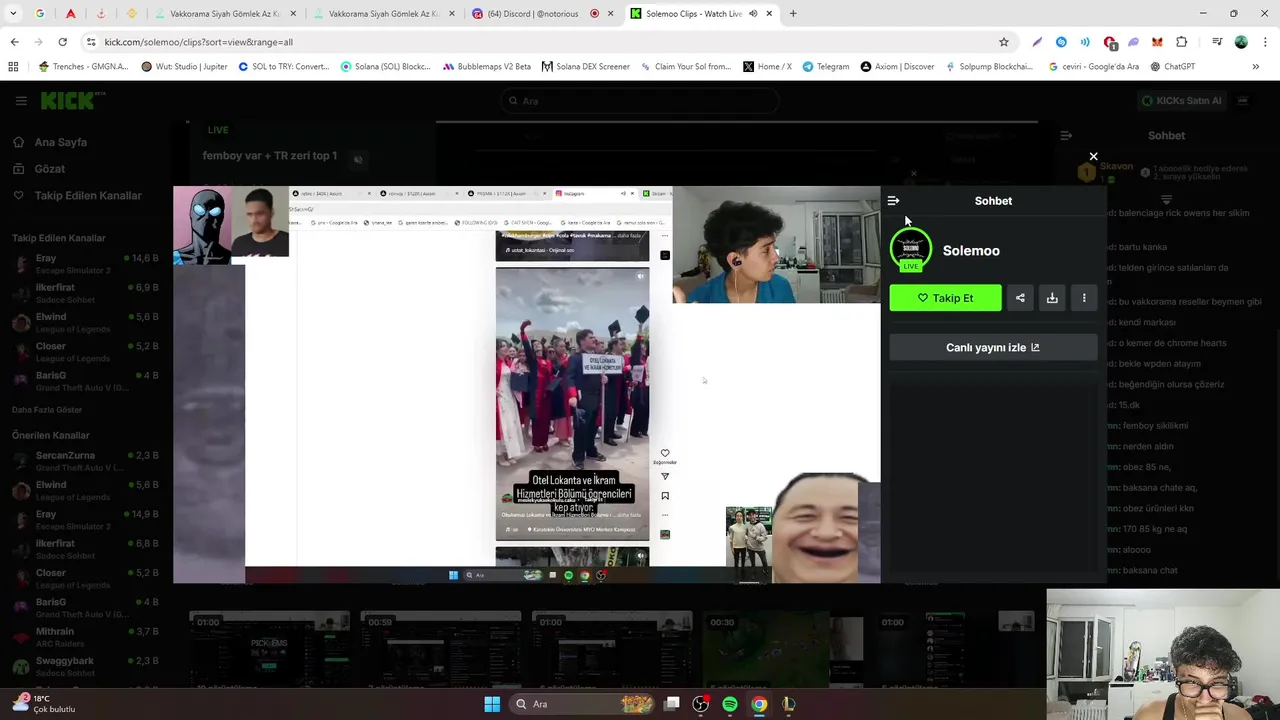Viewport: 1280px width, 720px height.
Task: Open the purple Phantom ghost extension
Action: coord(1133,42)
